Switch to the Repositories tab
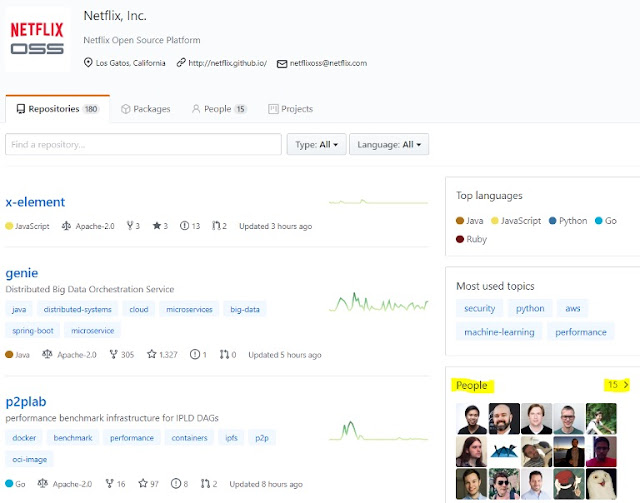 tap(58, 109)
